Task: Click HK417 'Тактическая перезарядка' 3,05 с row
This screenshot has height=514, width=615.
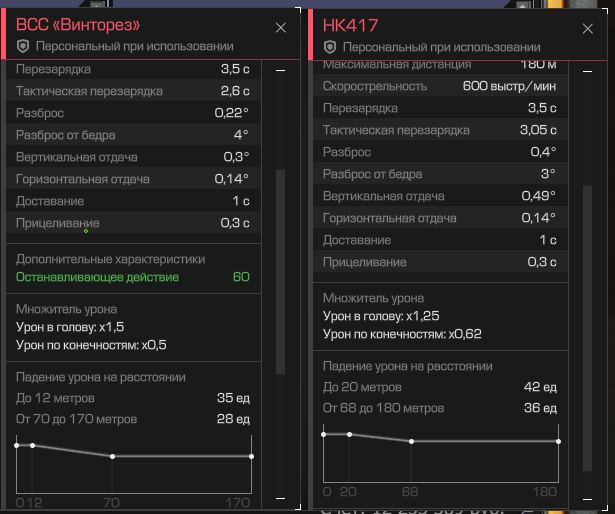Action: click(440, 130)
